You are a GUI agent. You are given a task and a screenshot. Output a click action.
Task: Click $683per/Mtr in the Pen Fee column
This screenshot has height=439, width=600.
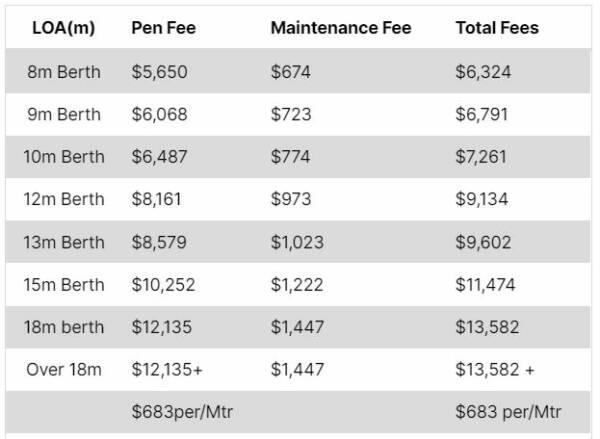coord(182,412)
